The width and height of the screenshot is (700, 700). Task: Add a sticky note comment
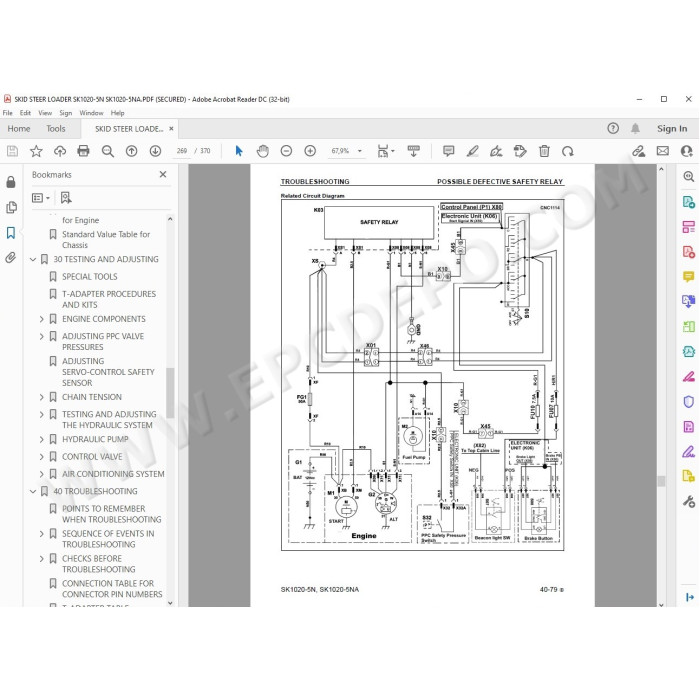[x=449, y=151]
